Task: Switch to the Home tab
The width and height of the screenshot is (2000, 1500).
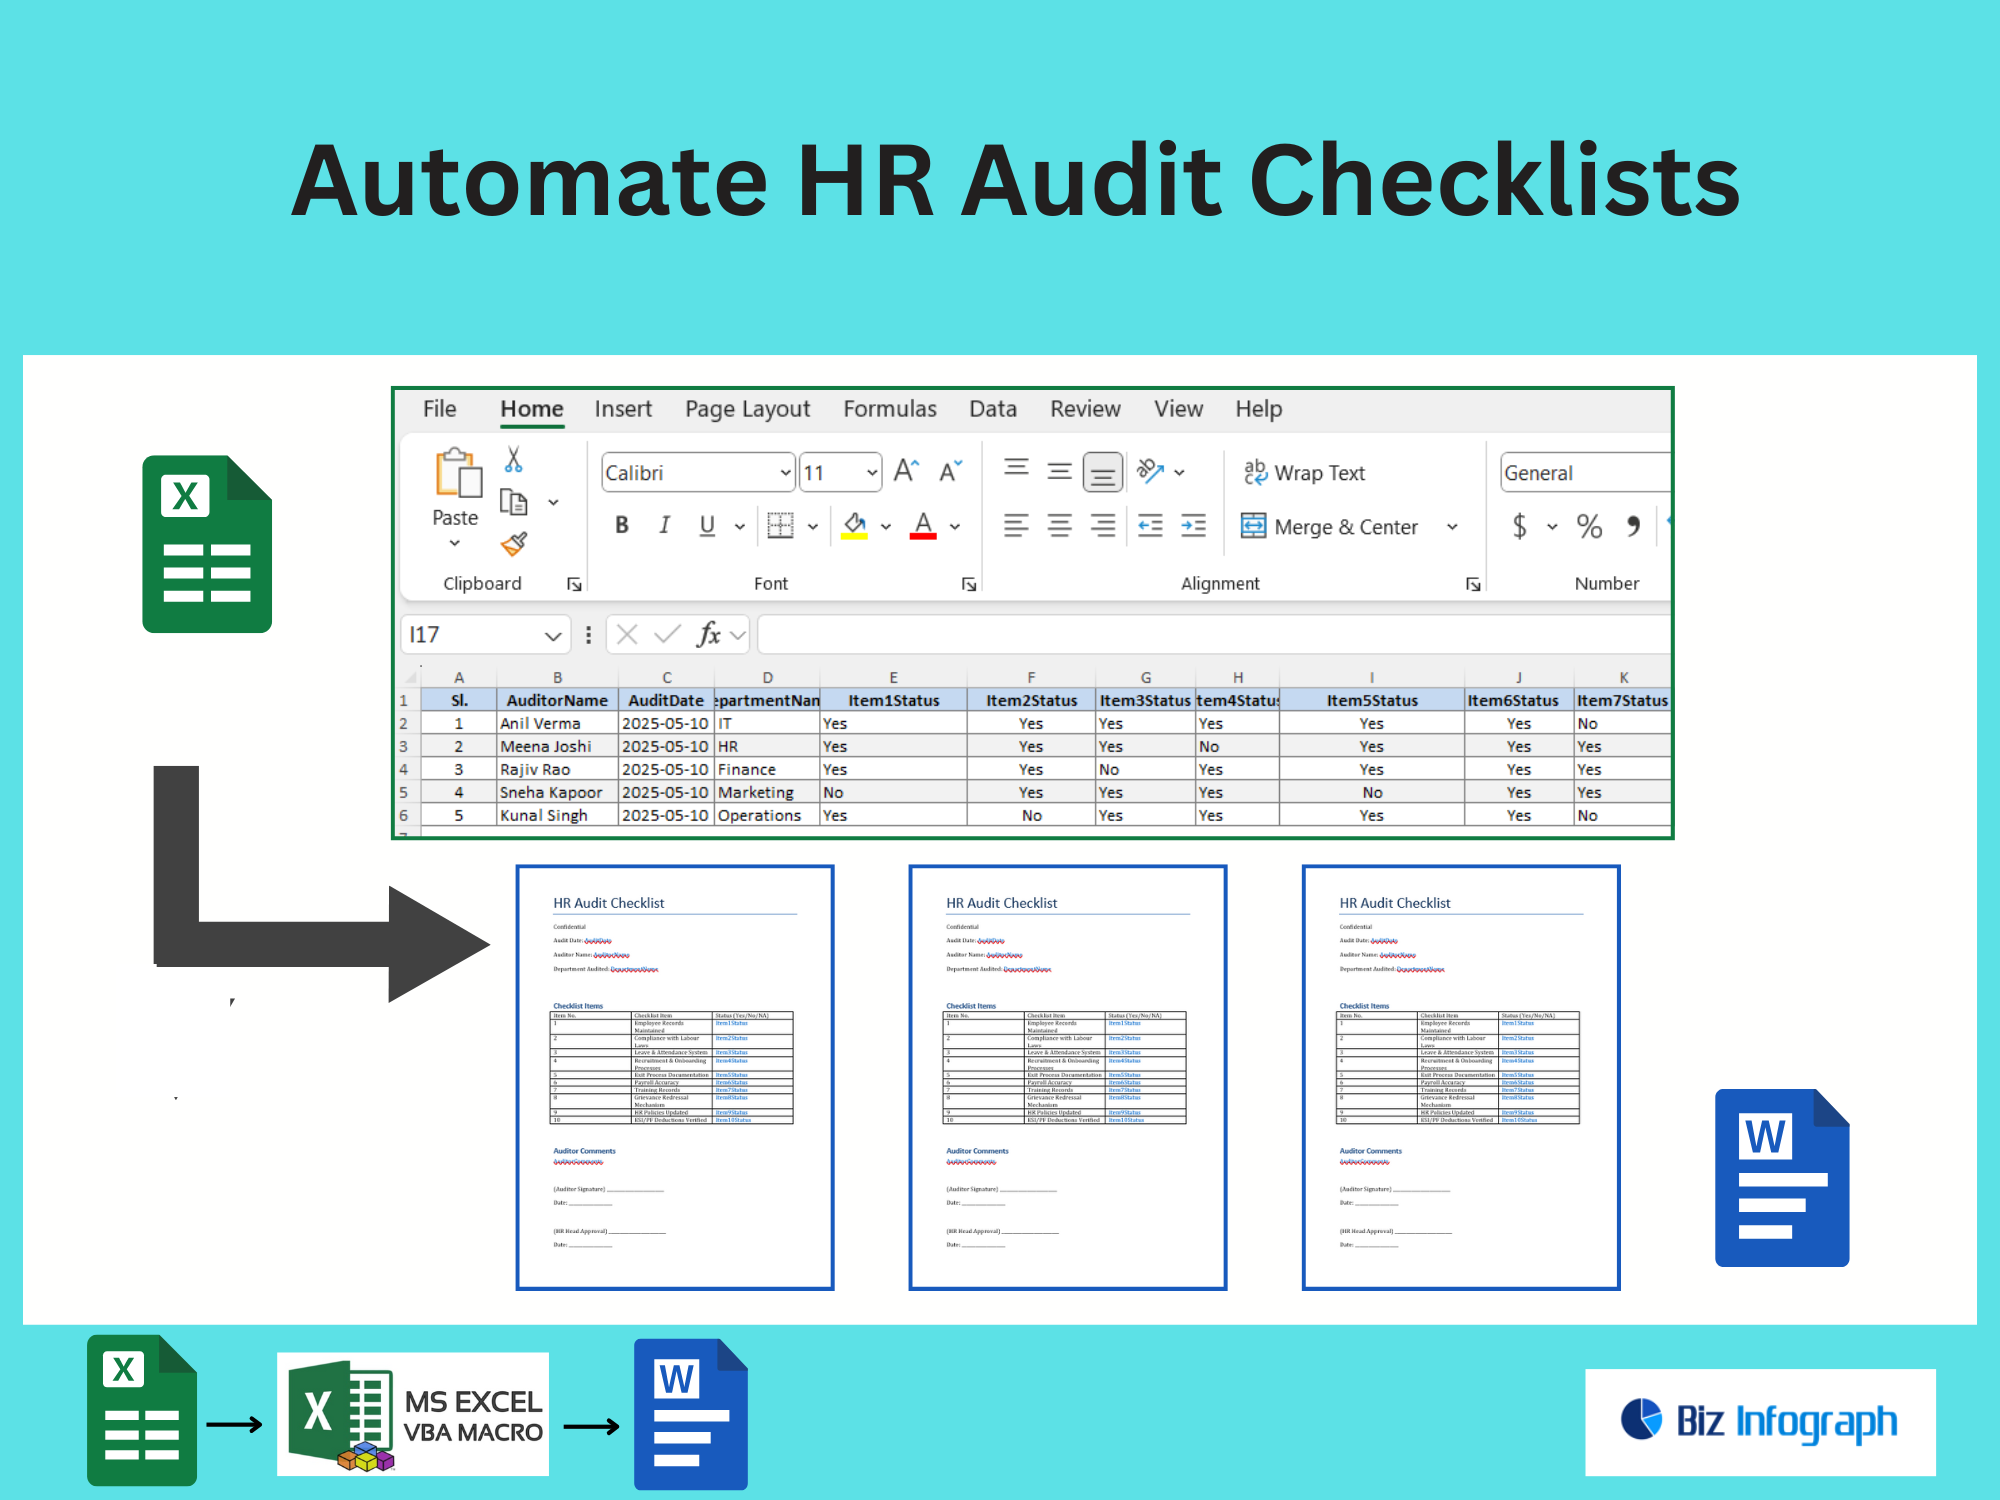Action: coord(532,409)
